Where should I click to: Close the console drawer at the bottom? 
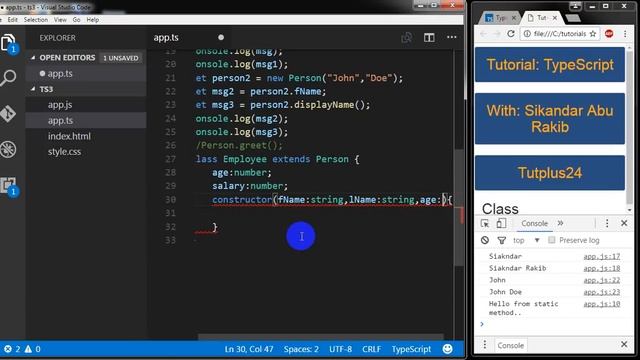pos(624,344)
